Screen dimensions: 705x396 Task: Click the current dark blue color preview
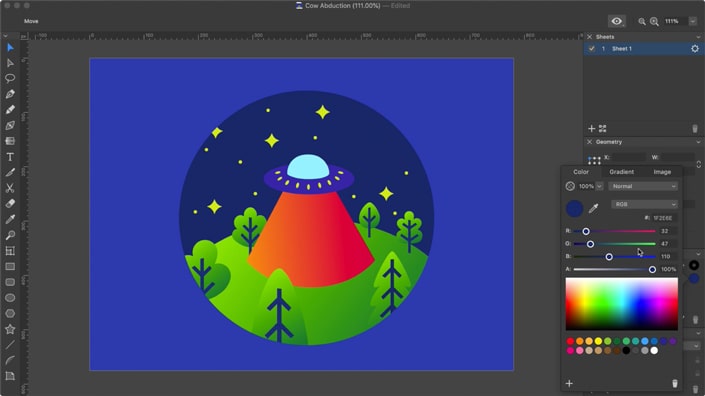[574, 209]
